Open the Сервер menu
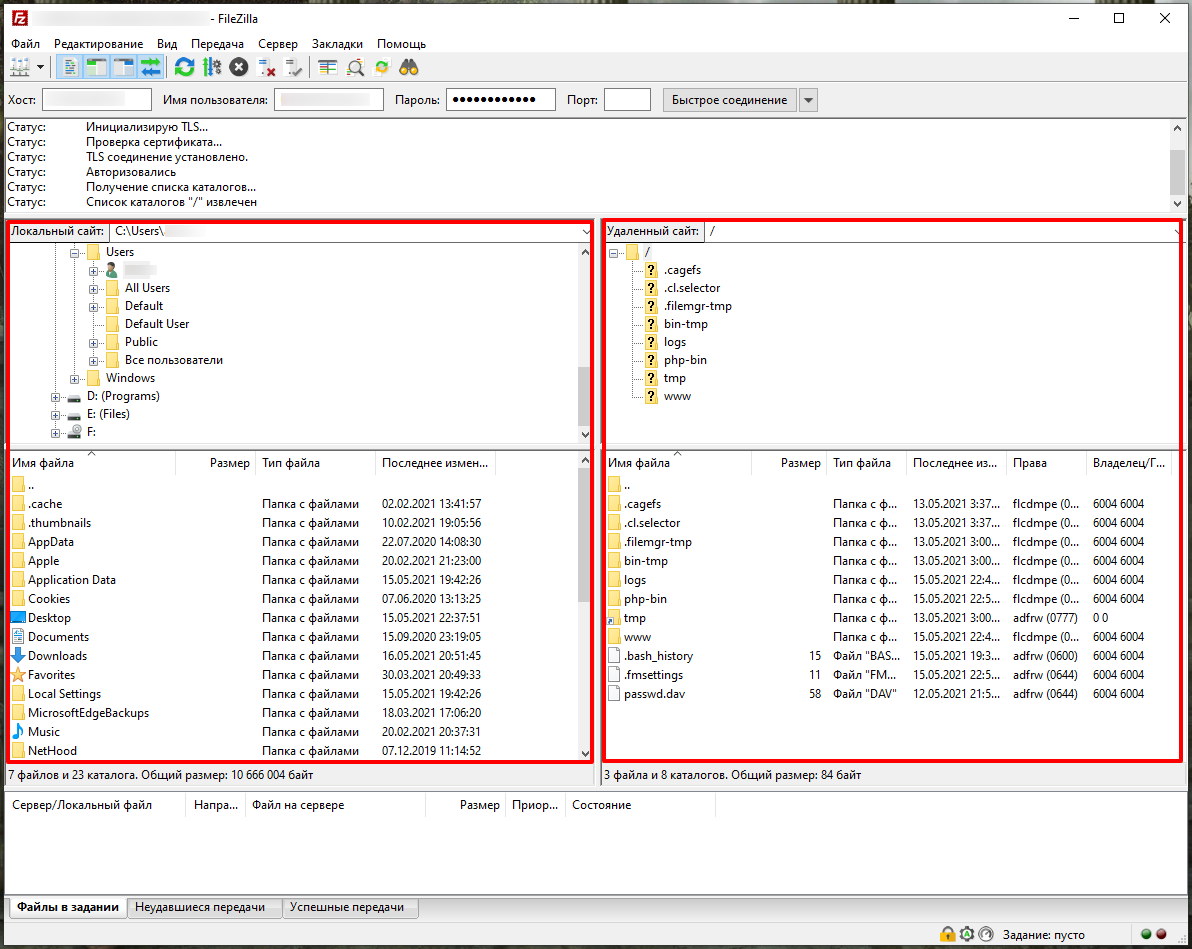This screenshot has width=1192, height=949. coord(277,44)
